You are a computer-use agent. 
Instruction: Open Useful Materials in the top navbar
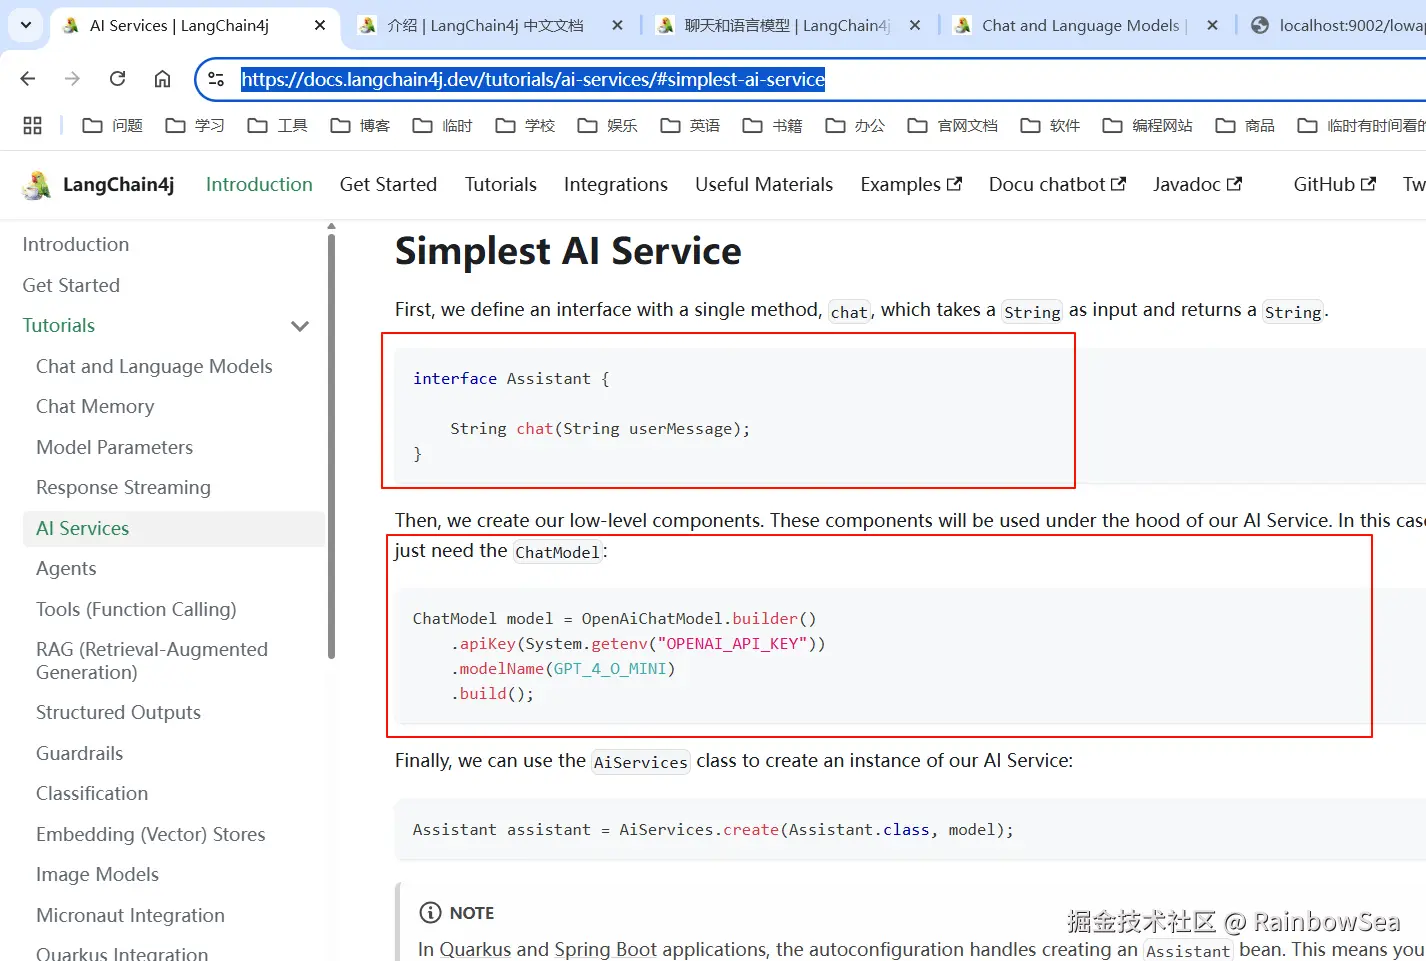click(764, 185)
